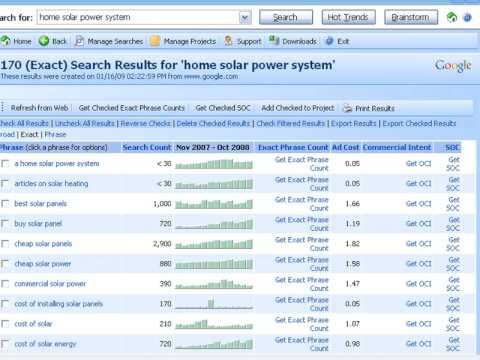This screenshot has height=360, width=480.
Task: Click the Reverse Checks link
Action: click(145, 123)
